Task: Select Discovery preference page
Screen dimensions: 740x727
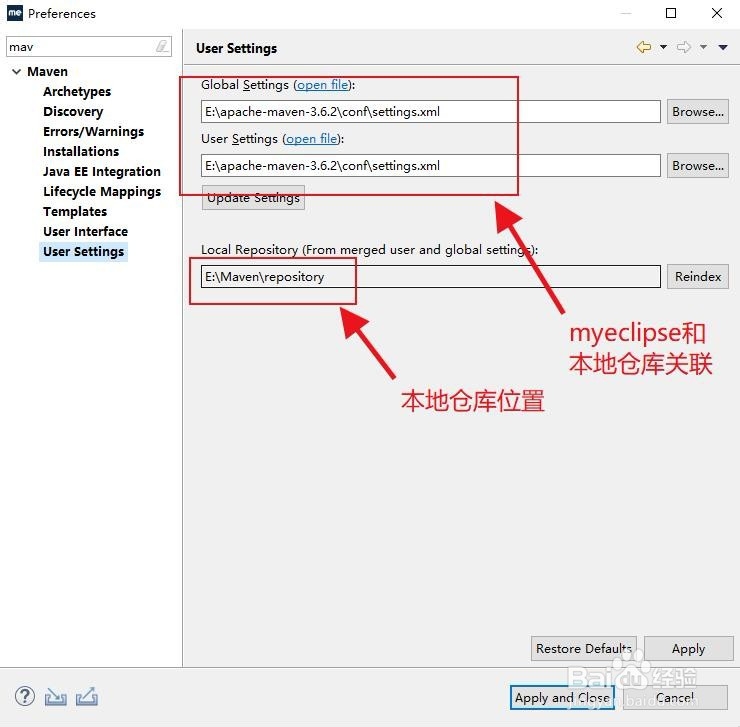Action: coord(73,111)
